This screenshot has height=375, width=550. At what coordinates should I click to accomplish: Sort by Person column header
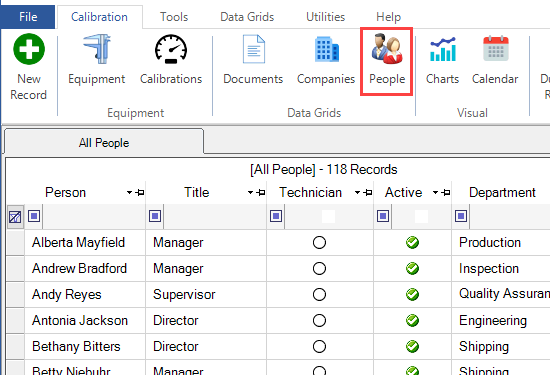pos(66,192)
